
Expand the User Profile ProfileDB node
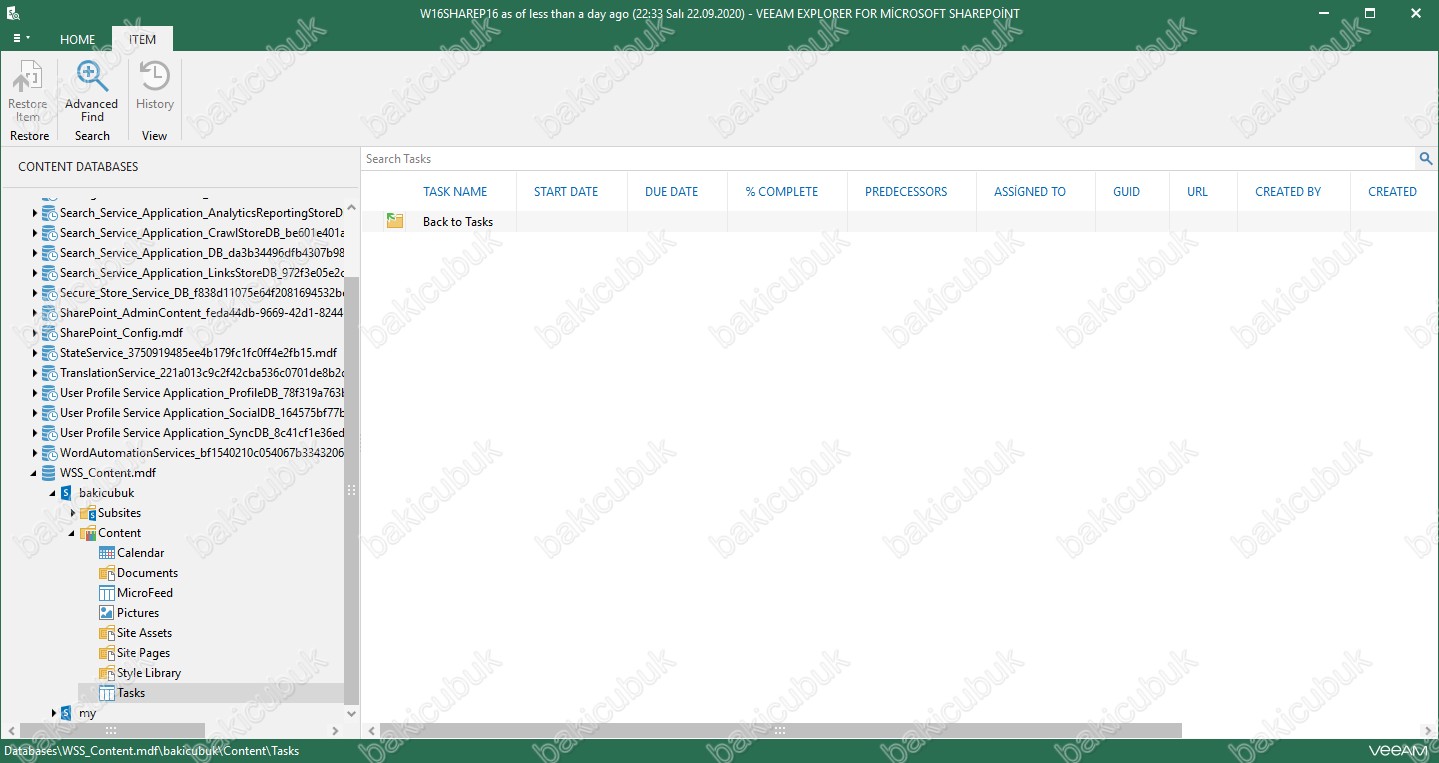[x=35, y=393]
